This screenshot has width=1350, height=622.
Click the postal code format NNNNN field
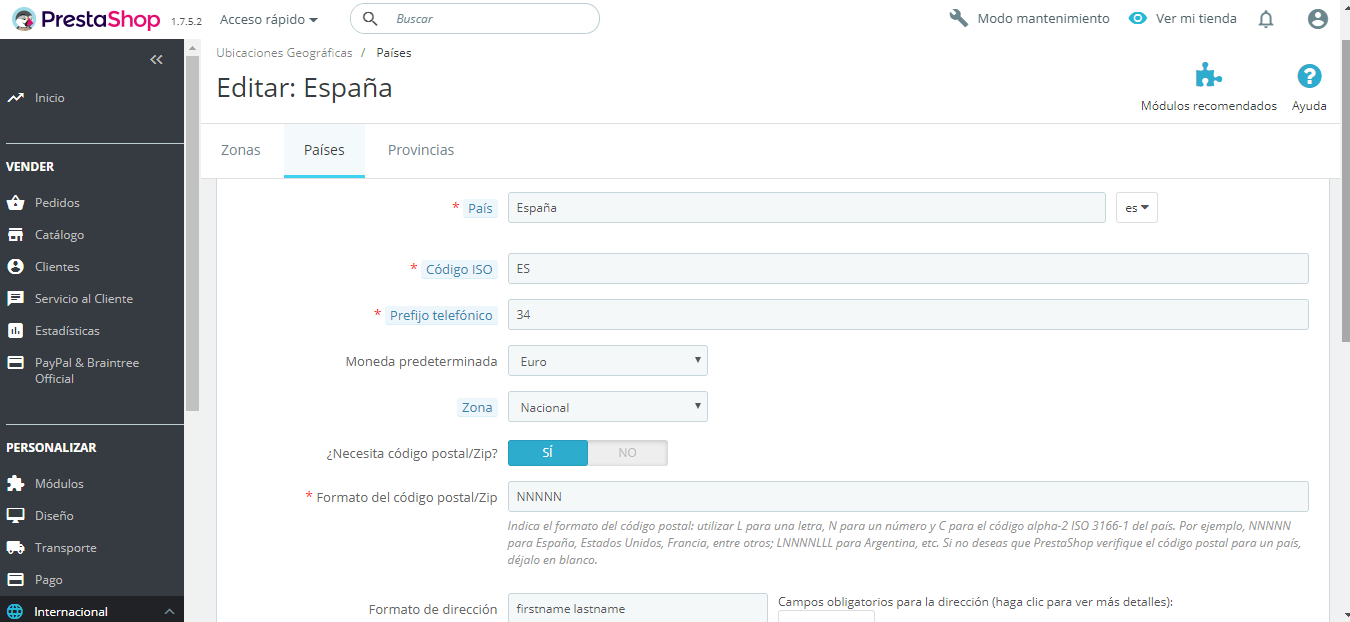(908, 497)
